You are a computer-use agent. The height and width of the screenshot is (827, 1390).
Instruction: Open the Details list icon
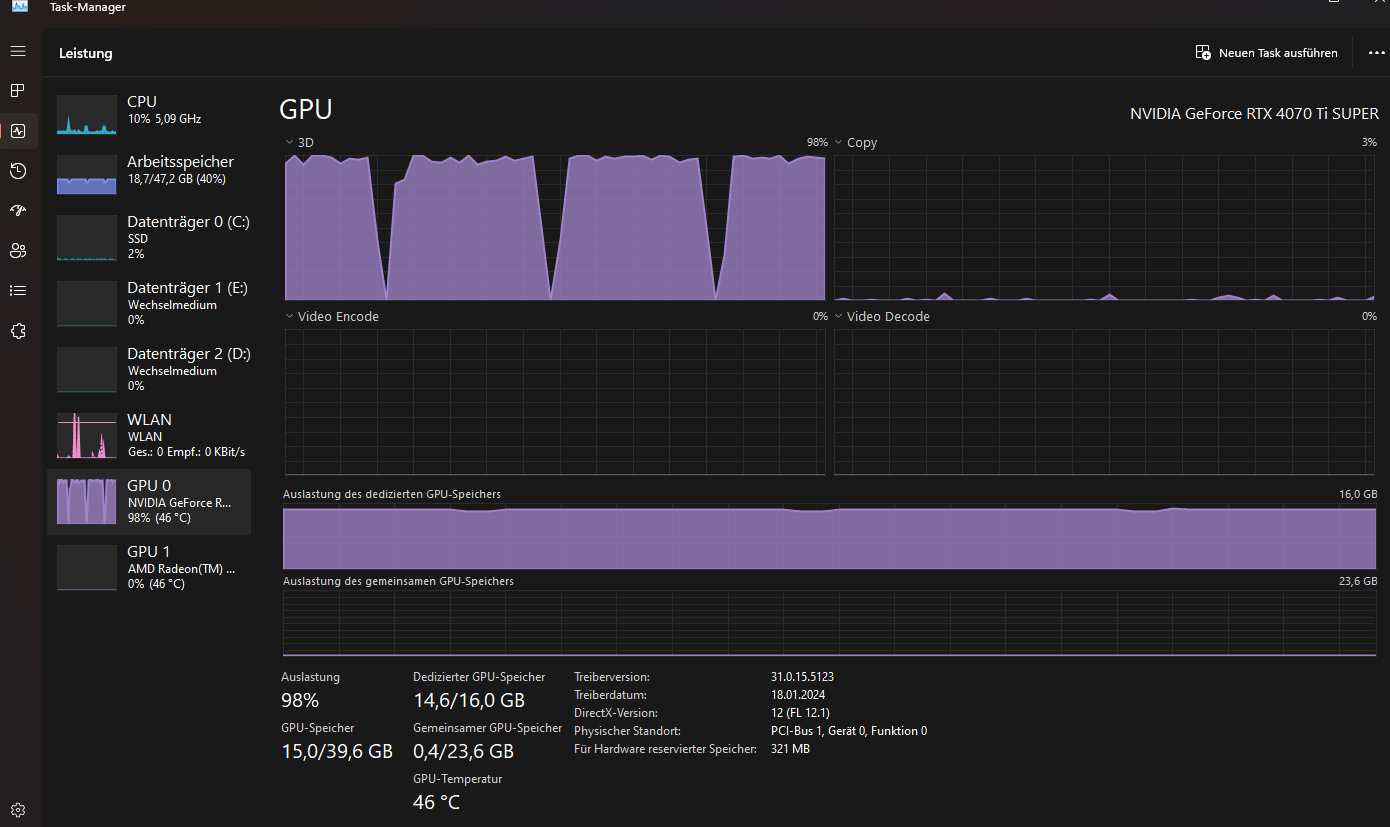tap(18, 290)
